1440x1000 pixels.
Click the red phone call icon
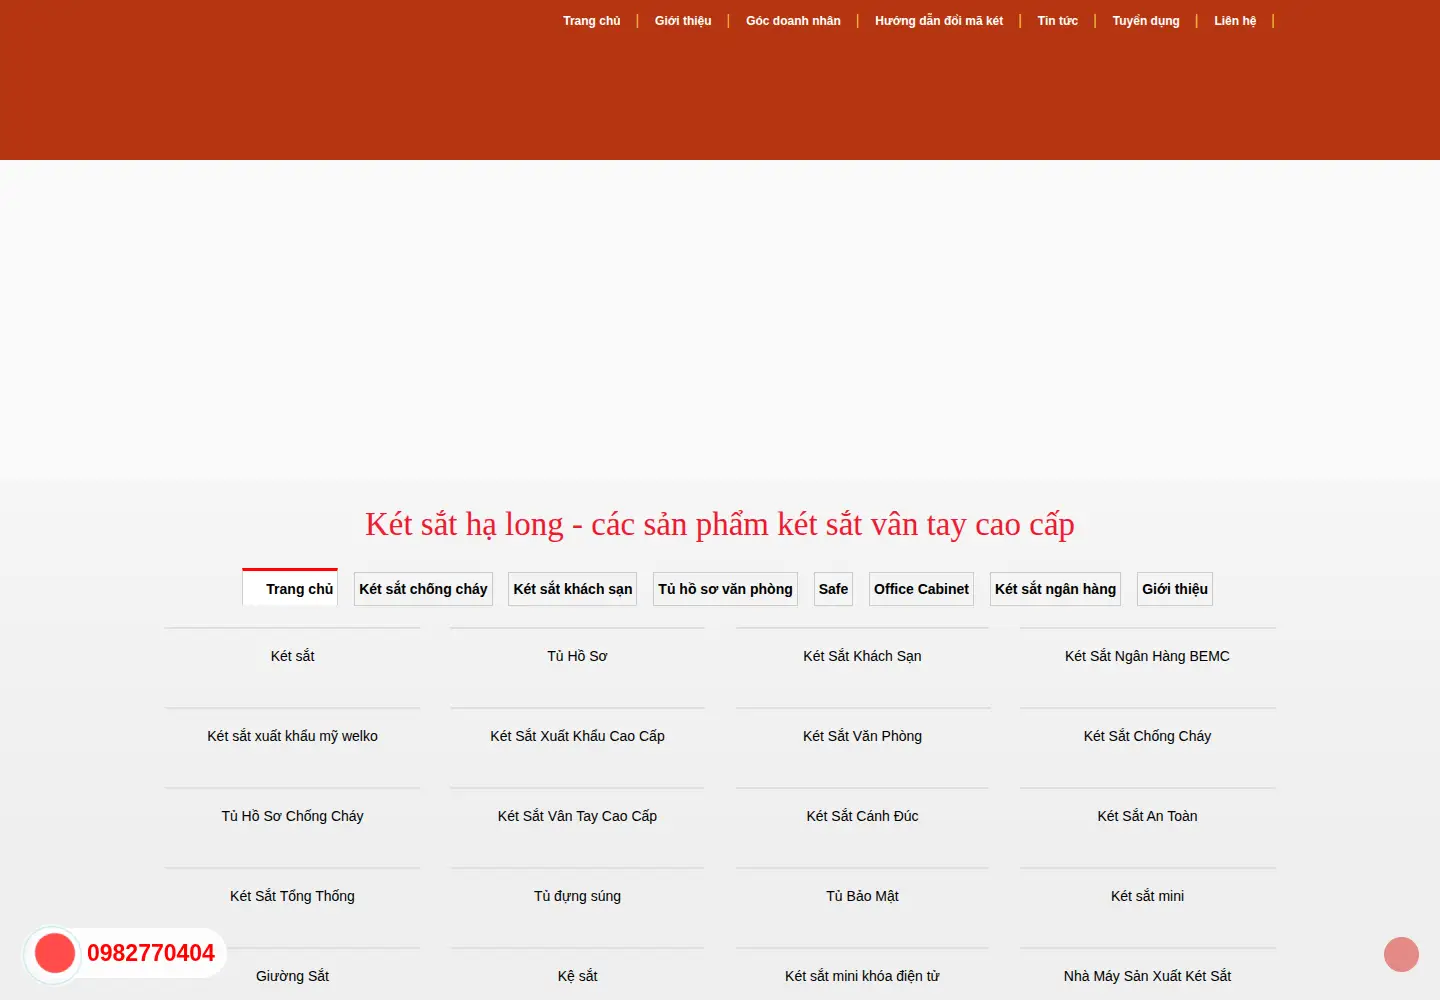coord(55,953)
